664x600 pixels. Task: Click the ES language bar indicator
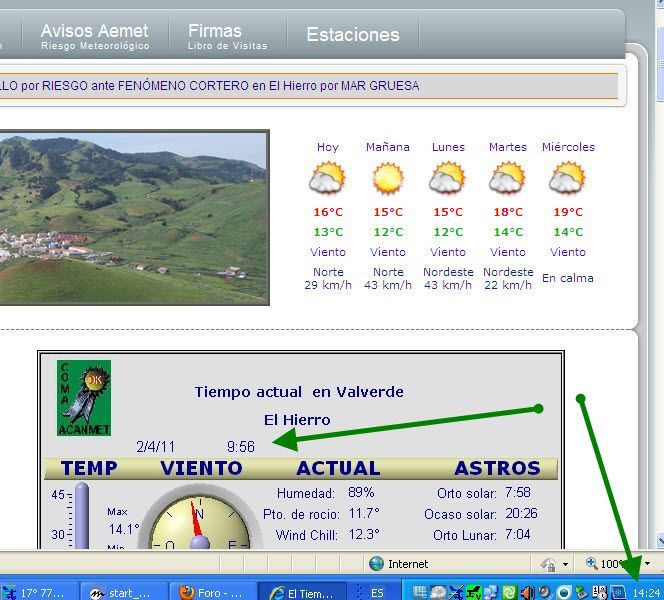point(377,593)
